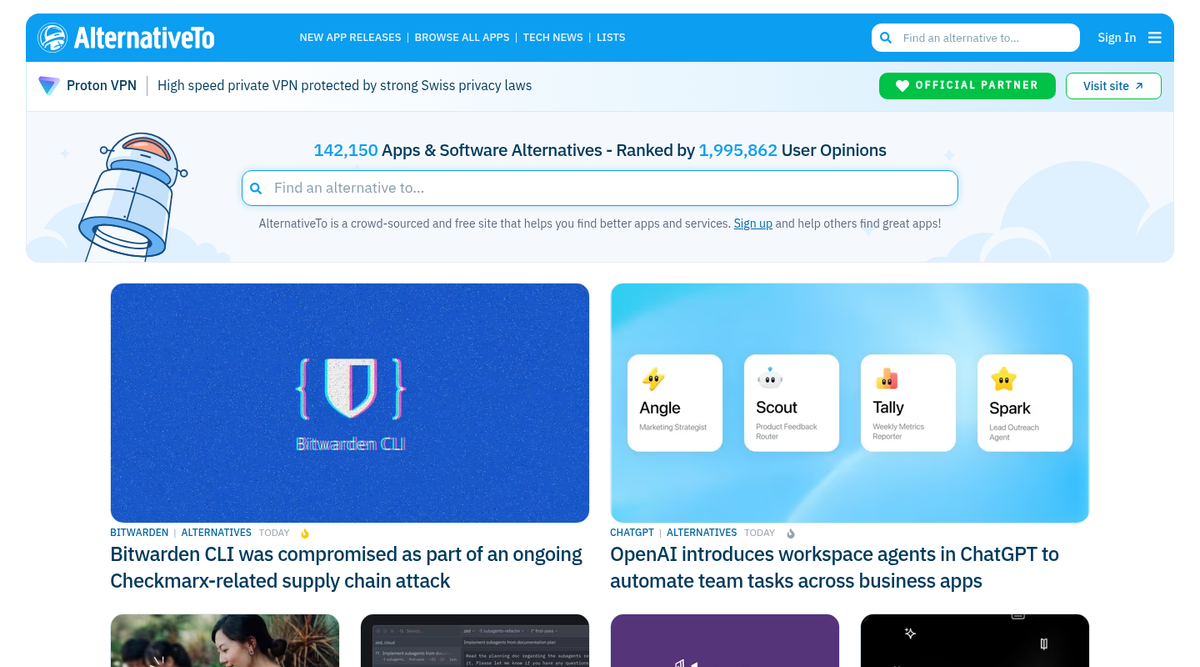Click the external-link arrow on Visit site

point(1139,86)
